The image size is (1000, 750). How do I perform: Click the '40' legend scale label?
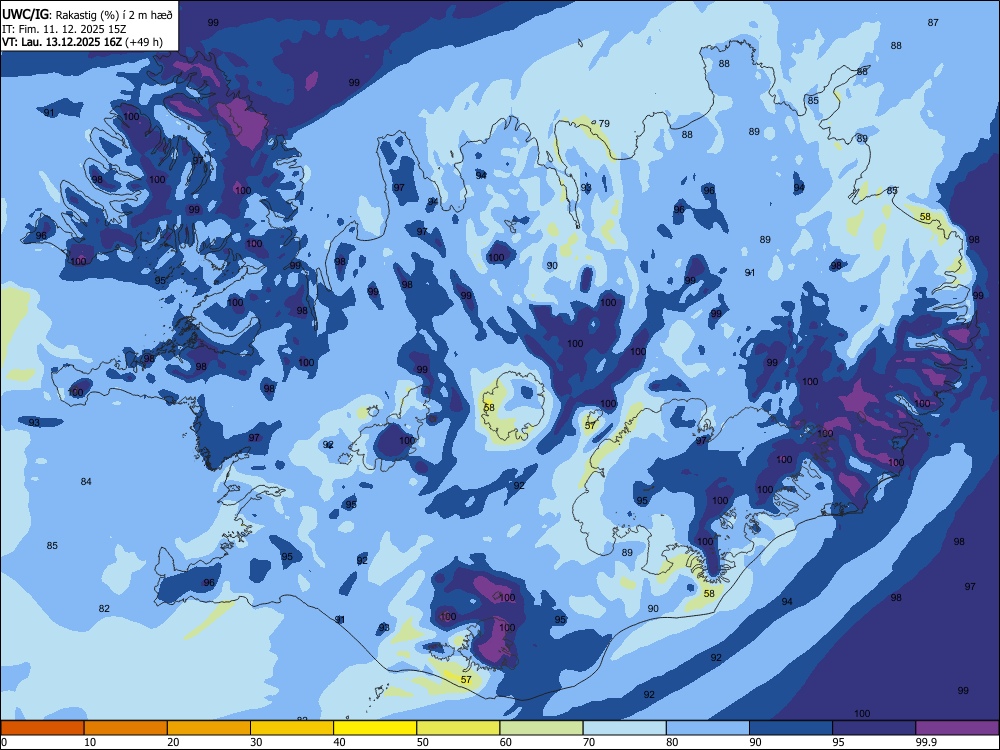(x=339, y=742)
